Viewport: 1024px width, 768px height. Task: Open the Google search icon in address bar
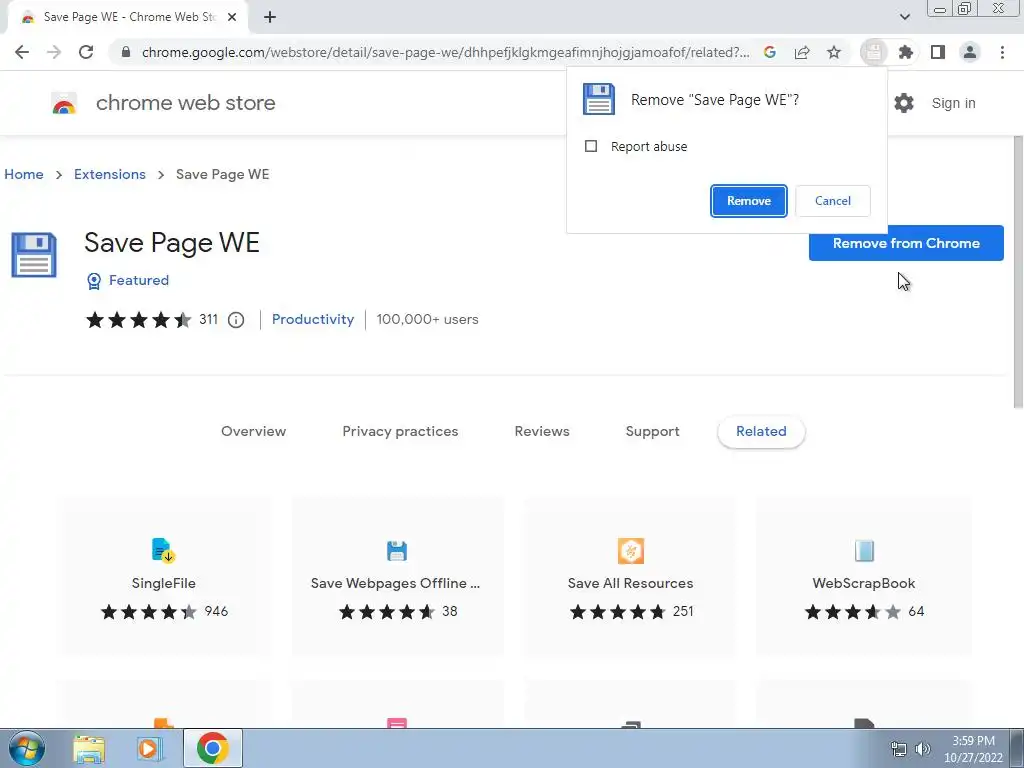point(770,52)
